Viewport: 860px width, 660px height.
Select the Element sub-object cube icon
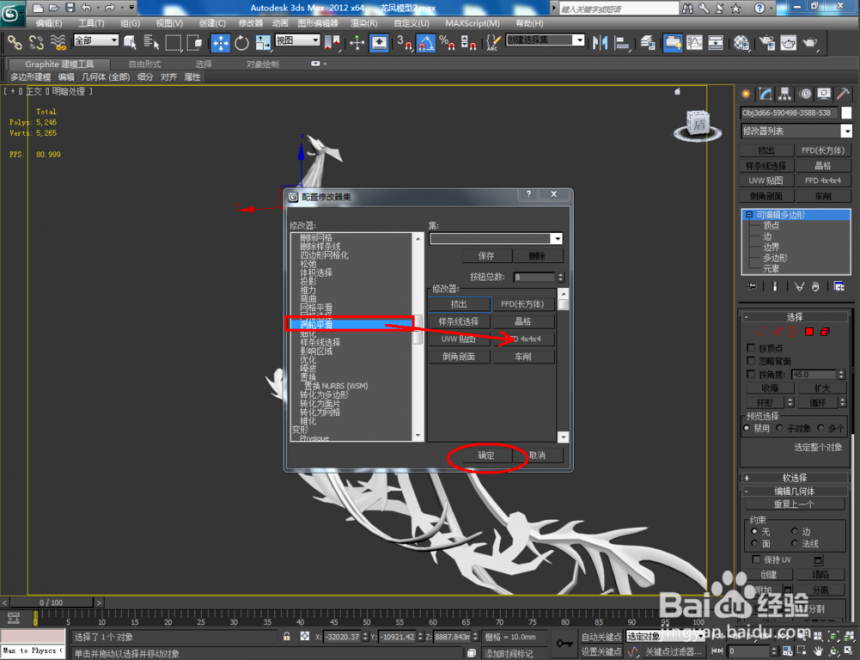click(824, 331)
